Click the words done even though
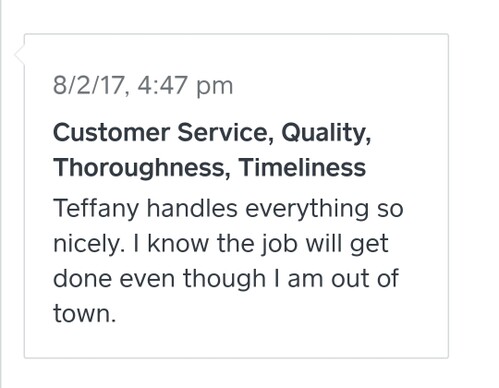Image resolution: width=499 pixels, height=388 pixels. click(159, 279)
